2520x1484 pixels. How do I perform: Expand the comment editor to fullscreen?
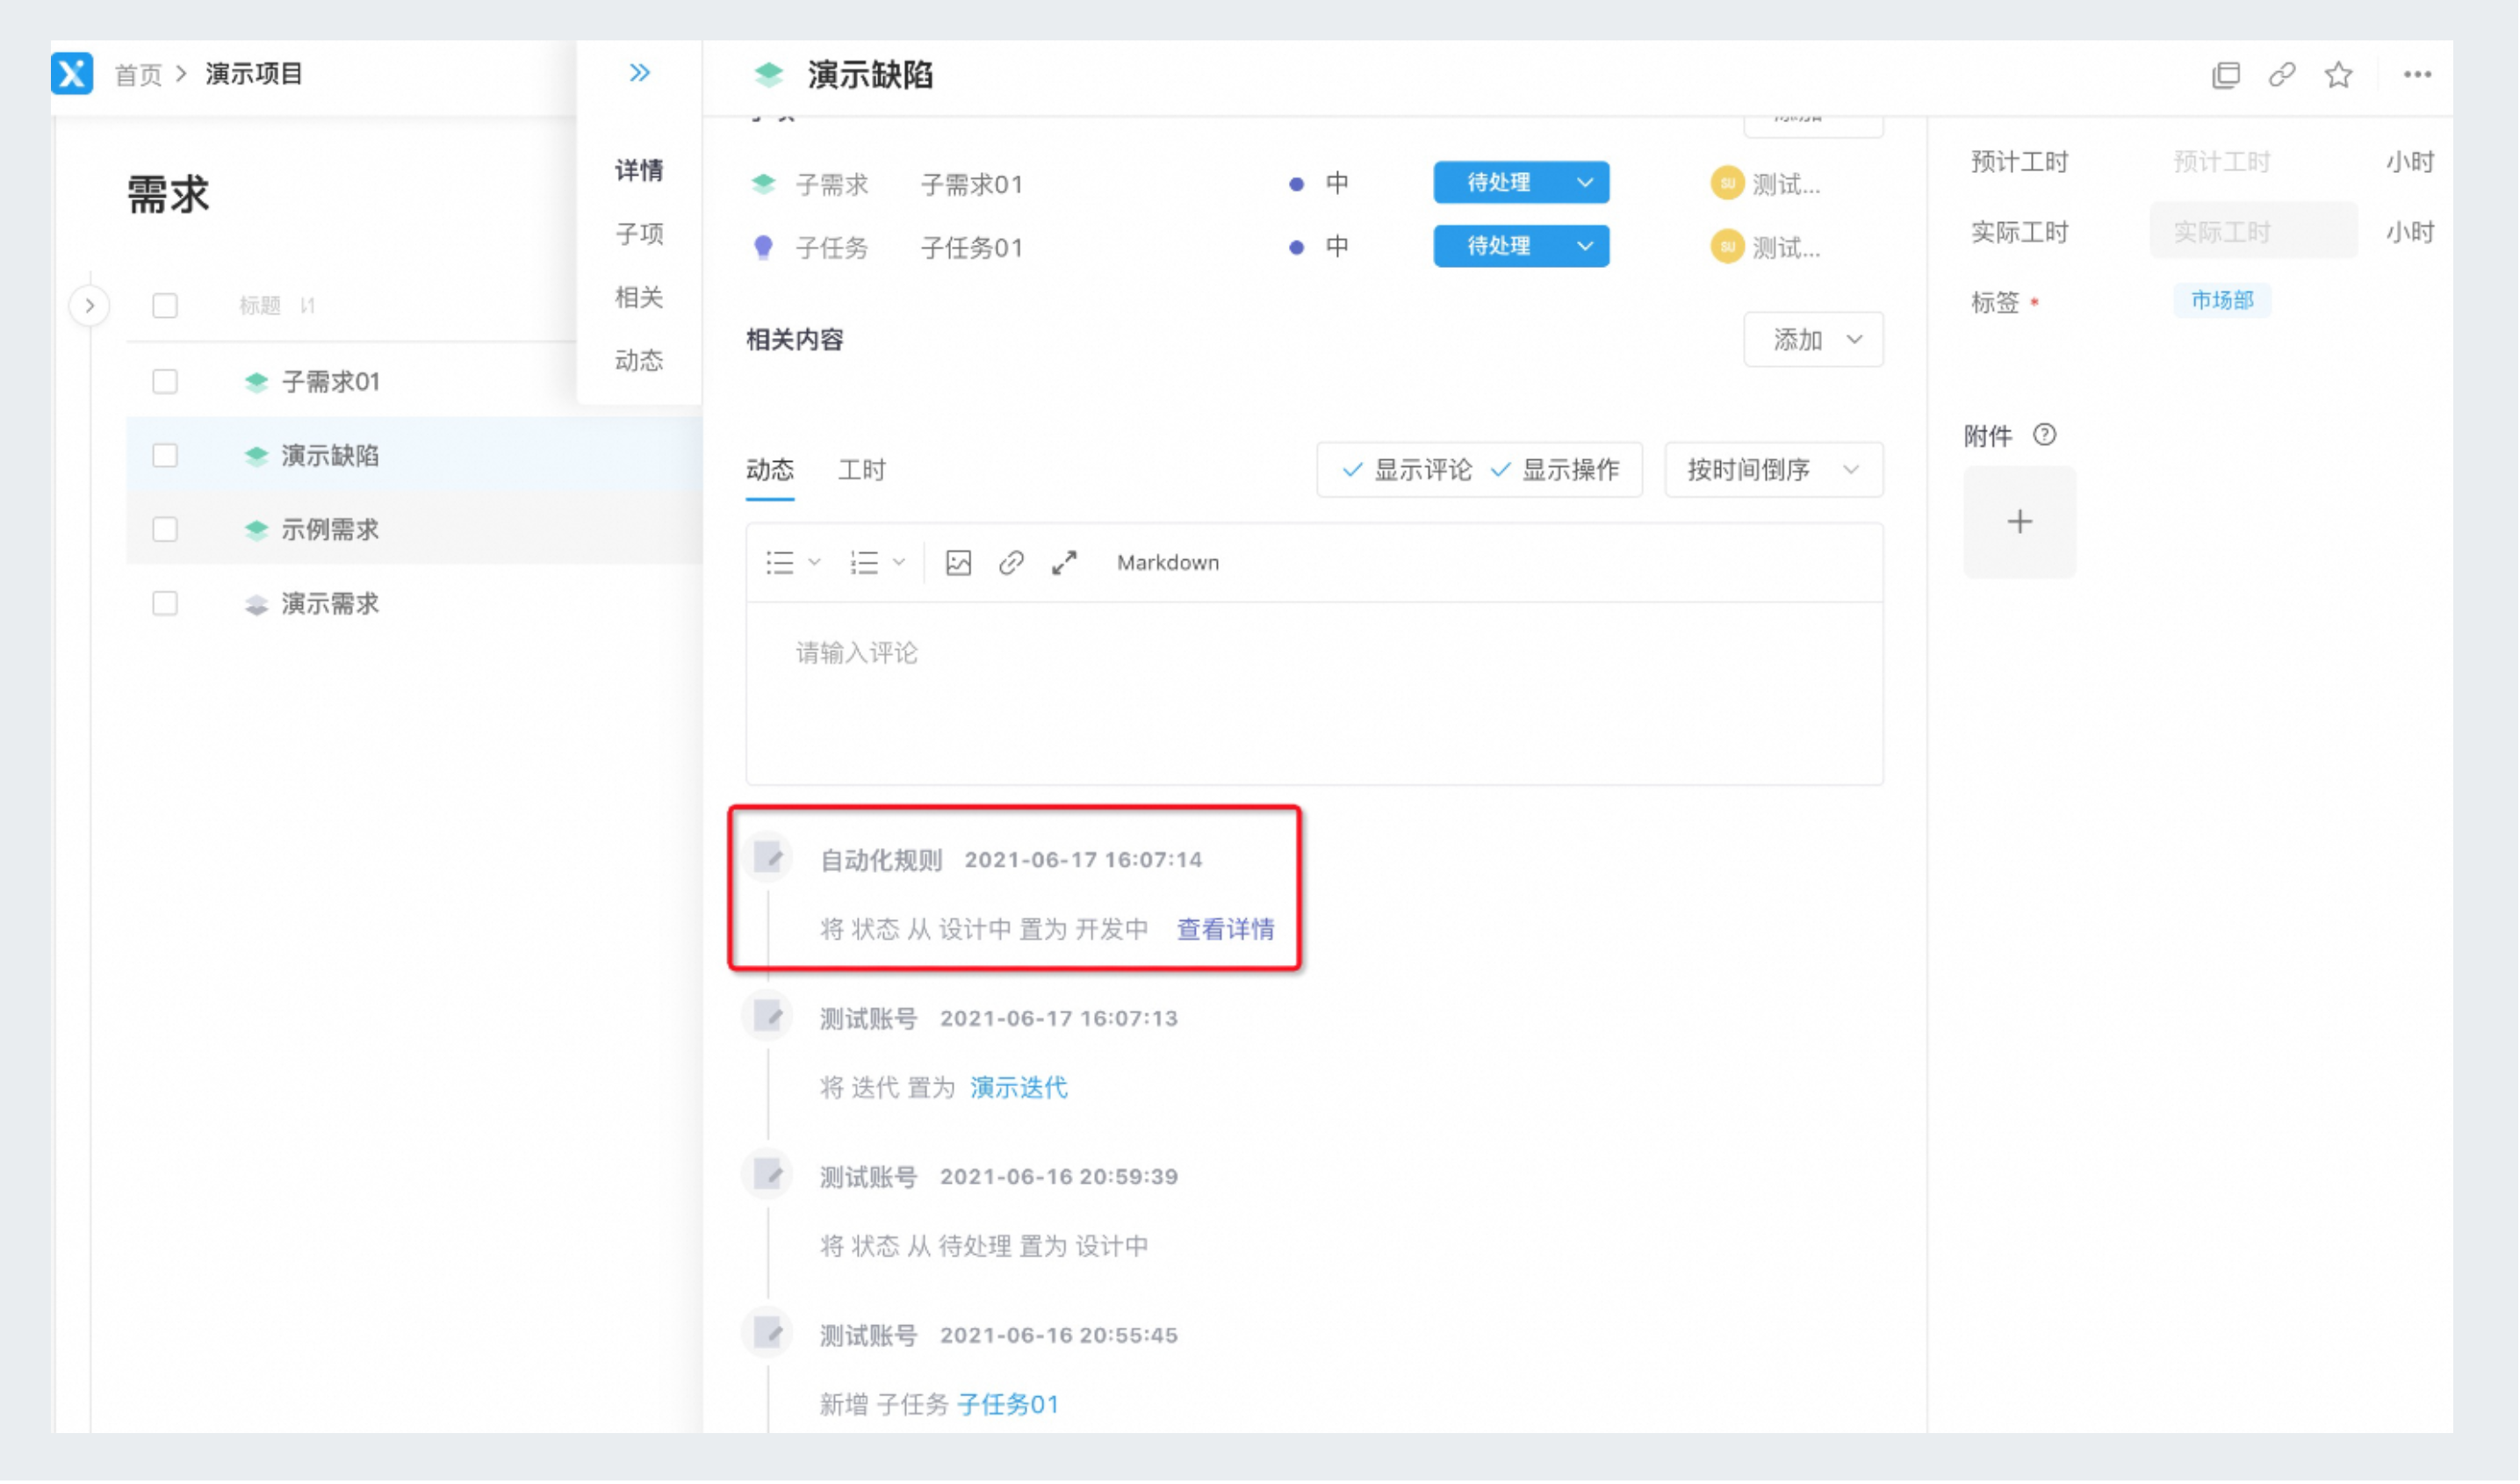(x=1065, y=563)
